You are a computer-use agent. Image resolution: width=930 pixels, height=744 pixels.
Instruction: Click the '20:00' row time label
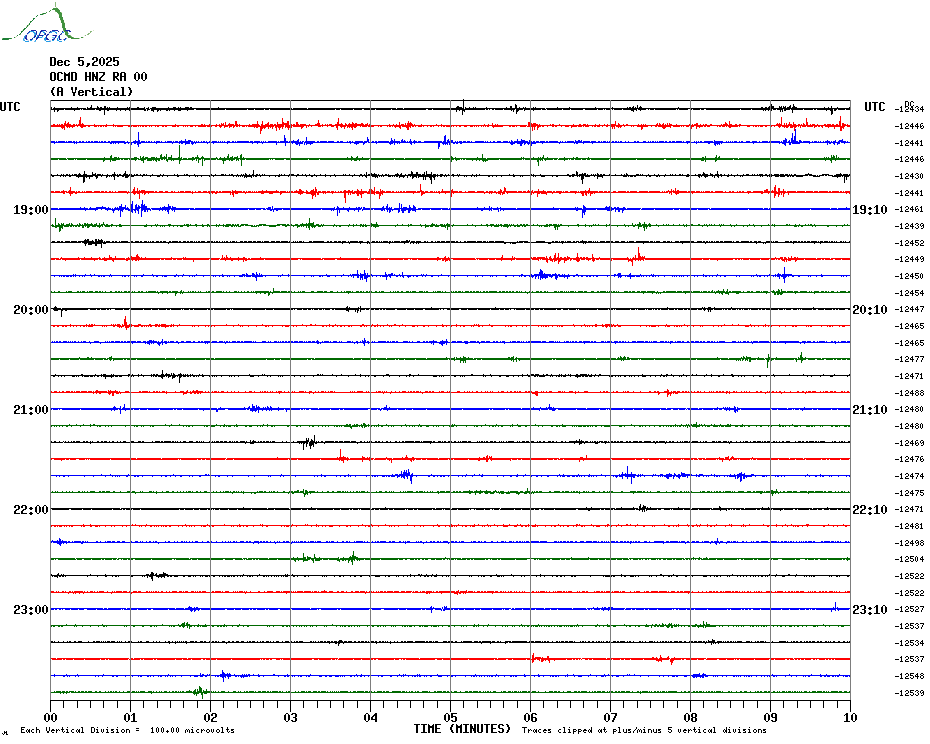pyautogui.click(x=31, y=310)
